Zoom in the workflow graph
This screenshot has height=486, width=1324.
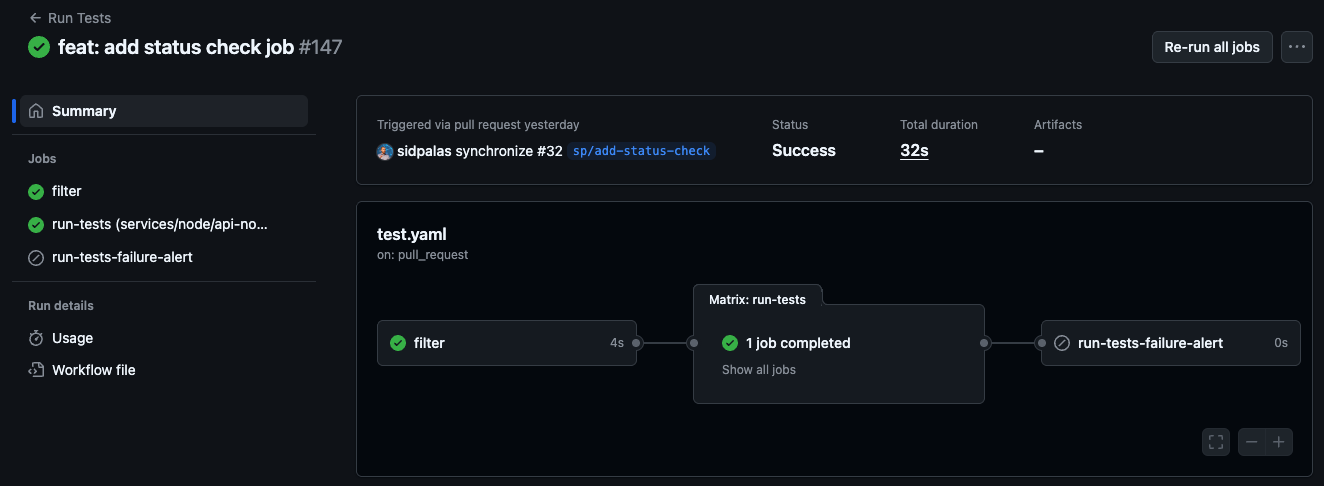pyautogui.click(x=1279, y=442)
